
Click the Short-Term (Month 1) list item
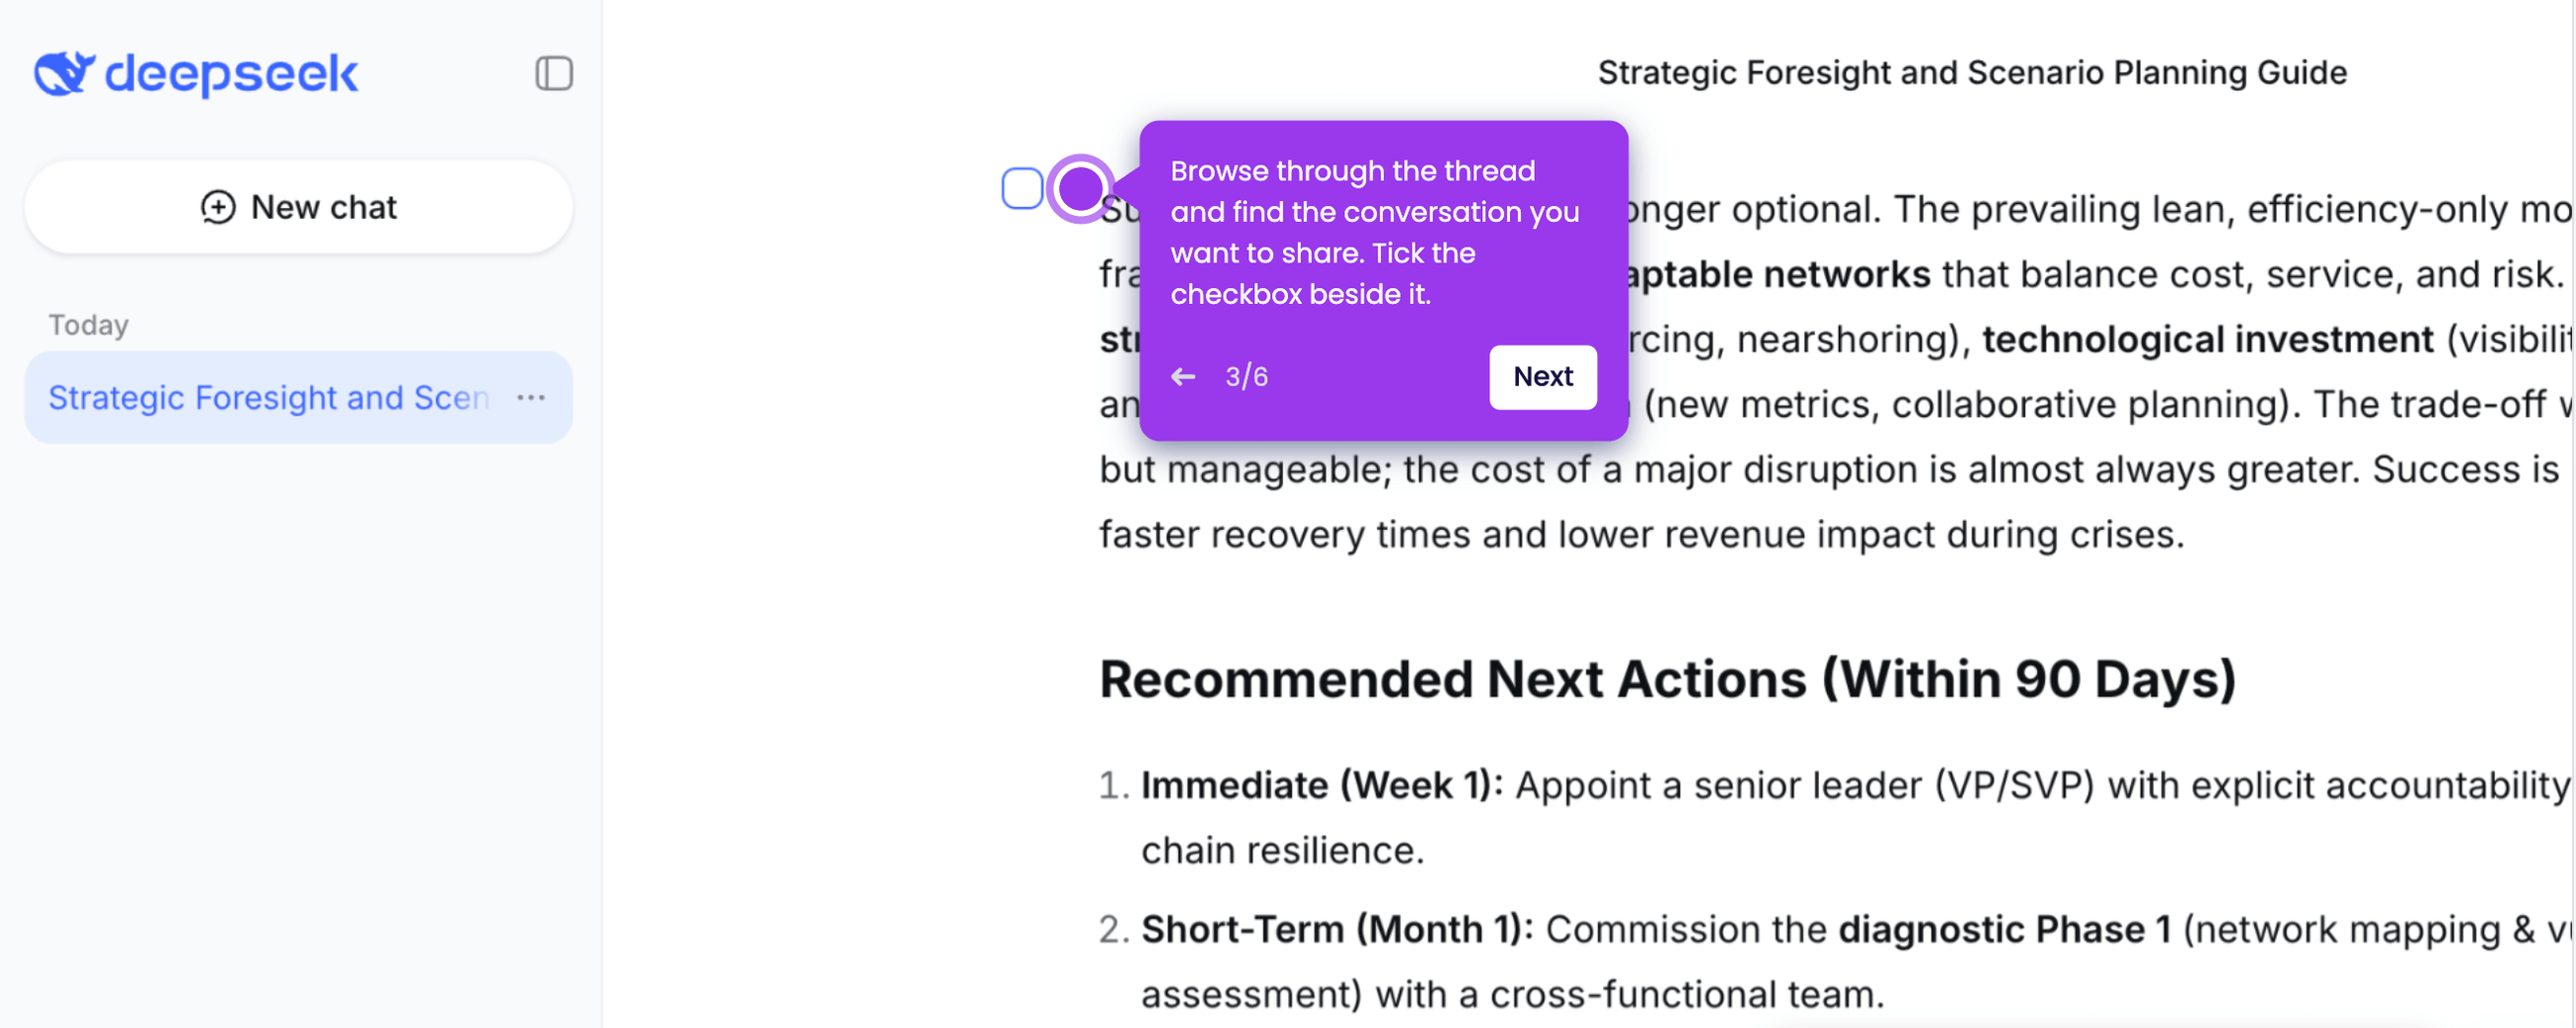click(x=1835, y=962)
